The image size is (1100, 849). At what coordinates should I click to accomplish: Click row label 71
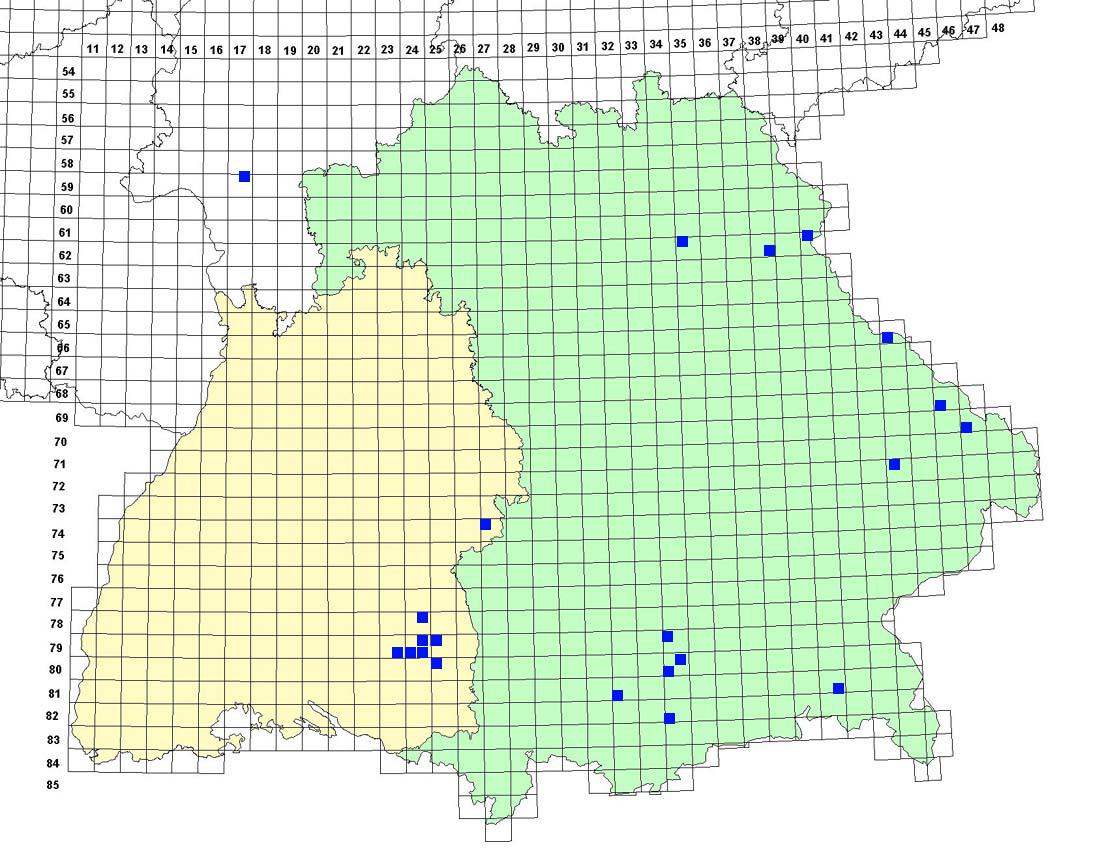(x=60, y=464)
